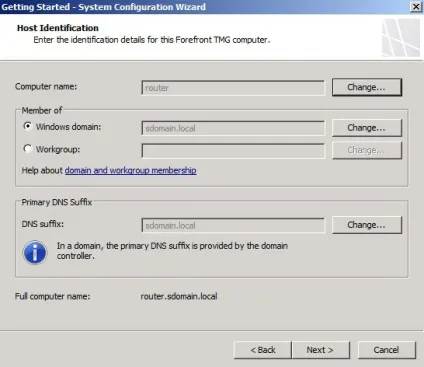Image resolution: width=424 pixels, height=367 pixels.
Task: Click Change button for Windows domain
Action: pyautogui.click(x=367, y=128)
